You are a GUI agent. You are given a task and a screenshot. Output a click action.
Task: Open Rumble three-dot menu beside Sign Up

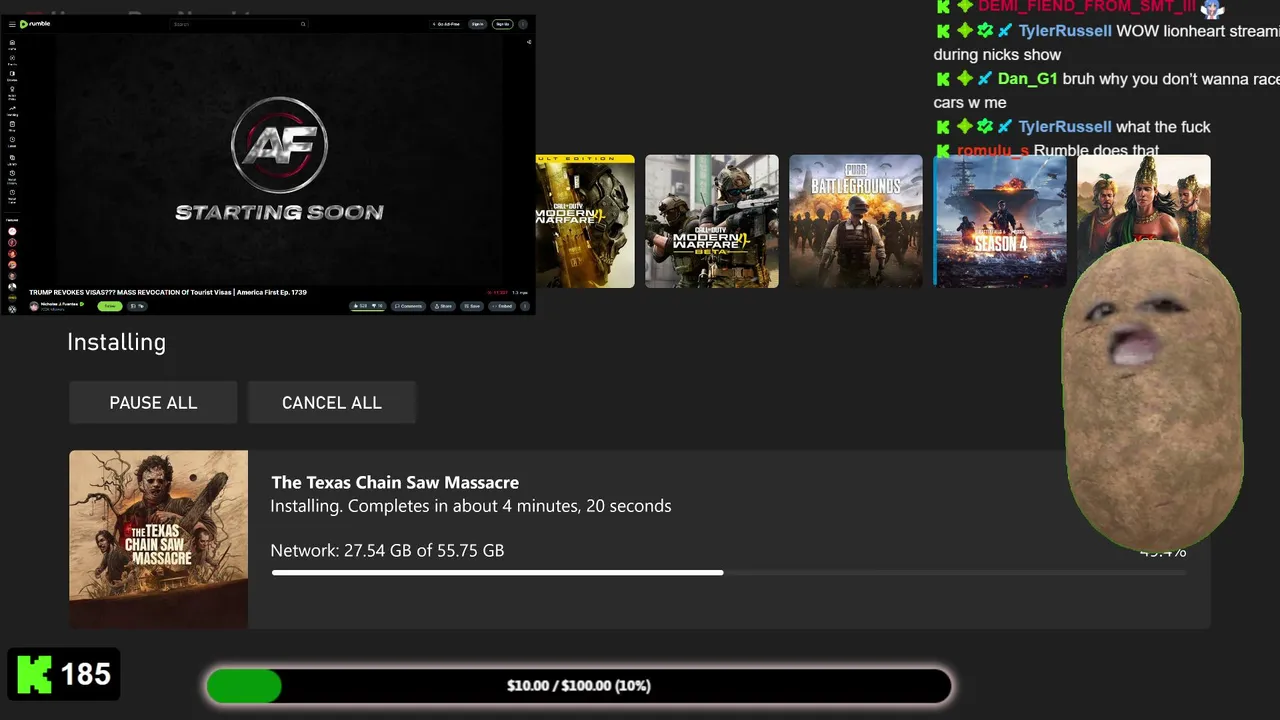point(522,24)
